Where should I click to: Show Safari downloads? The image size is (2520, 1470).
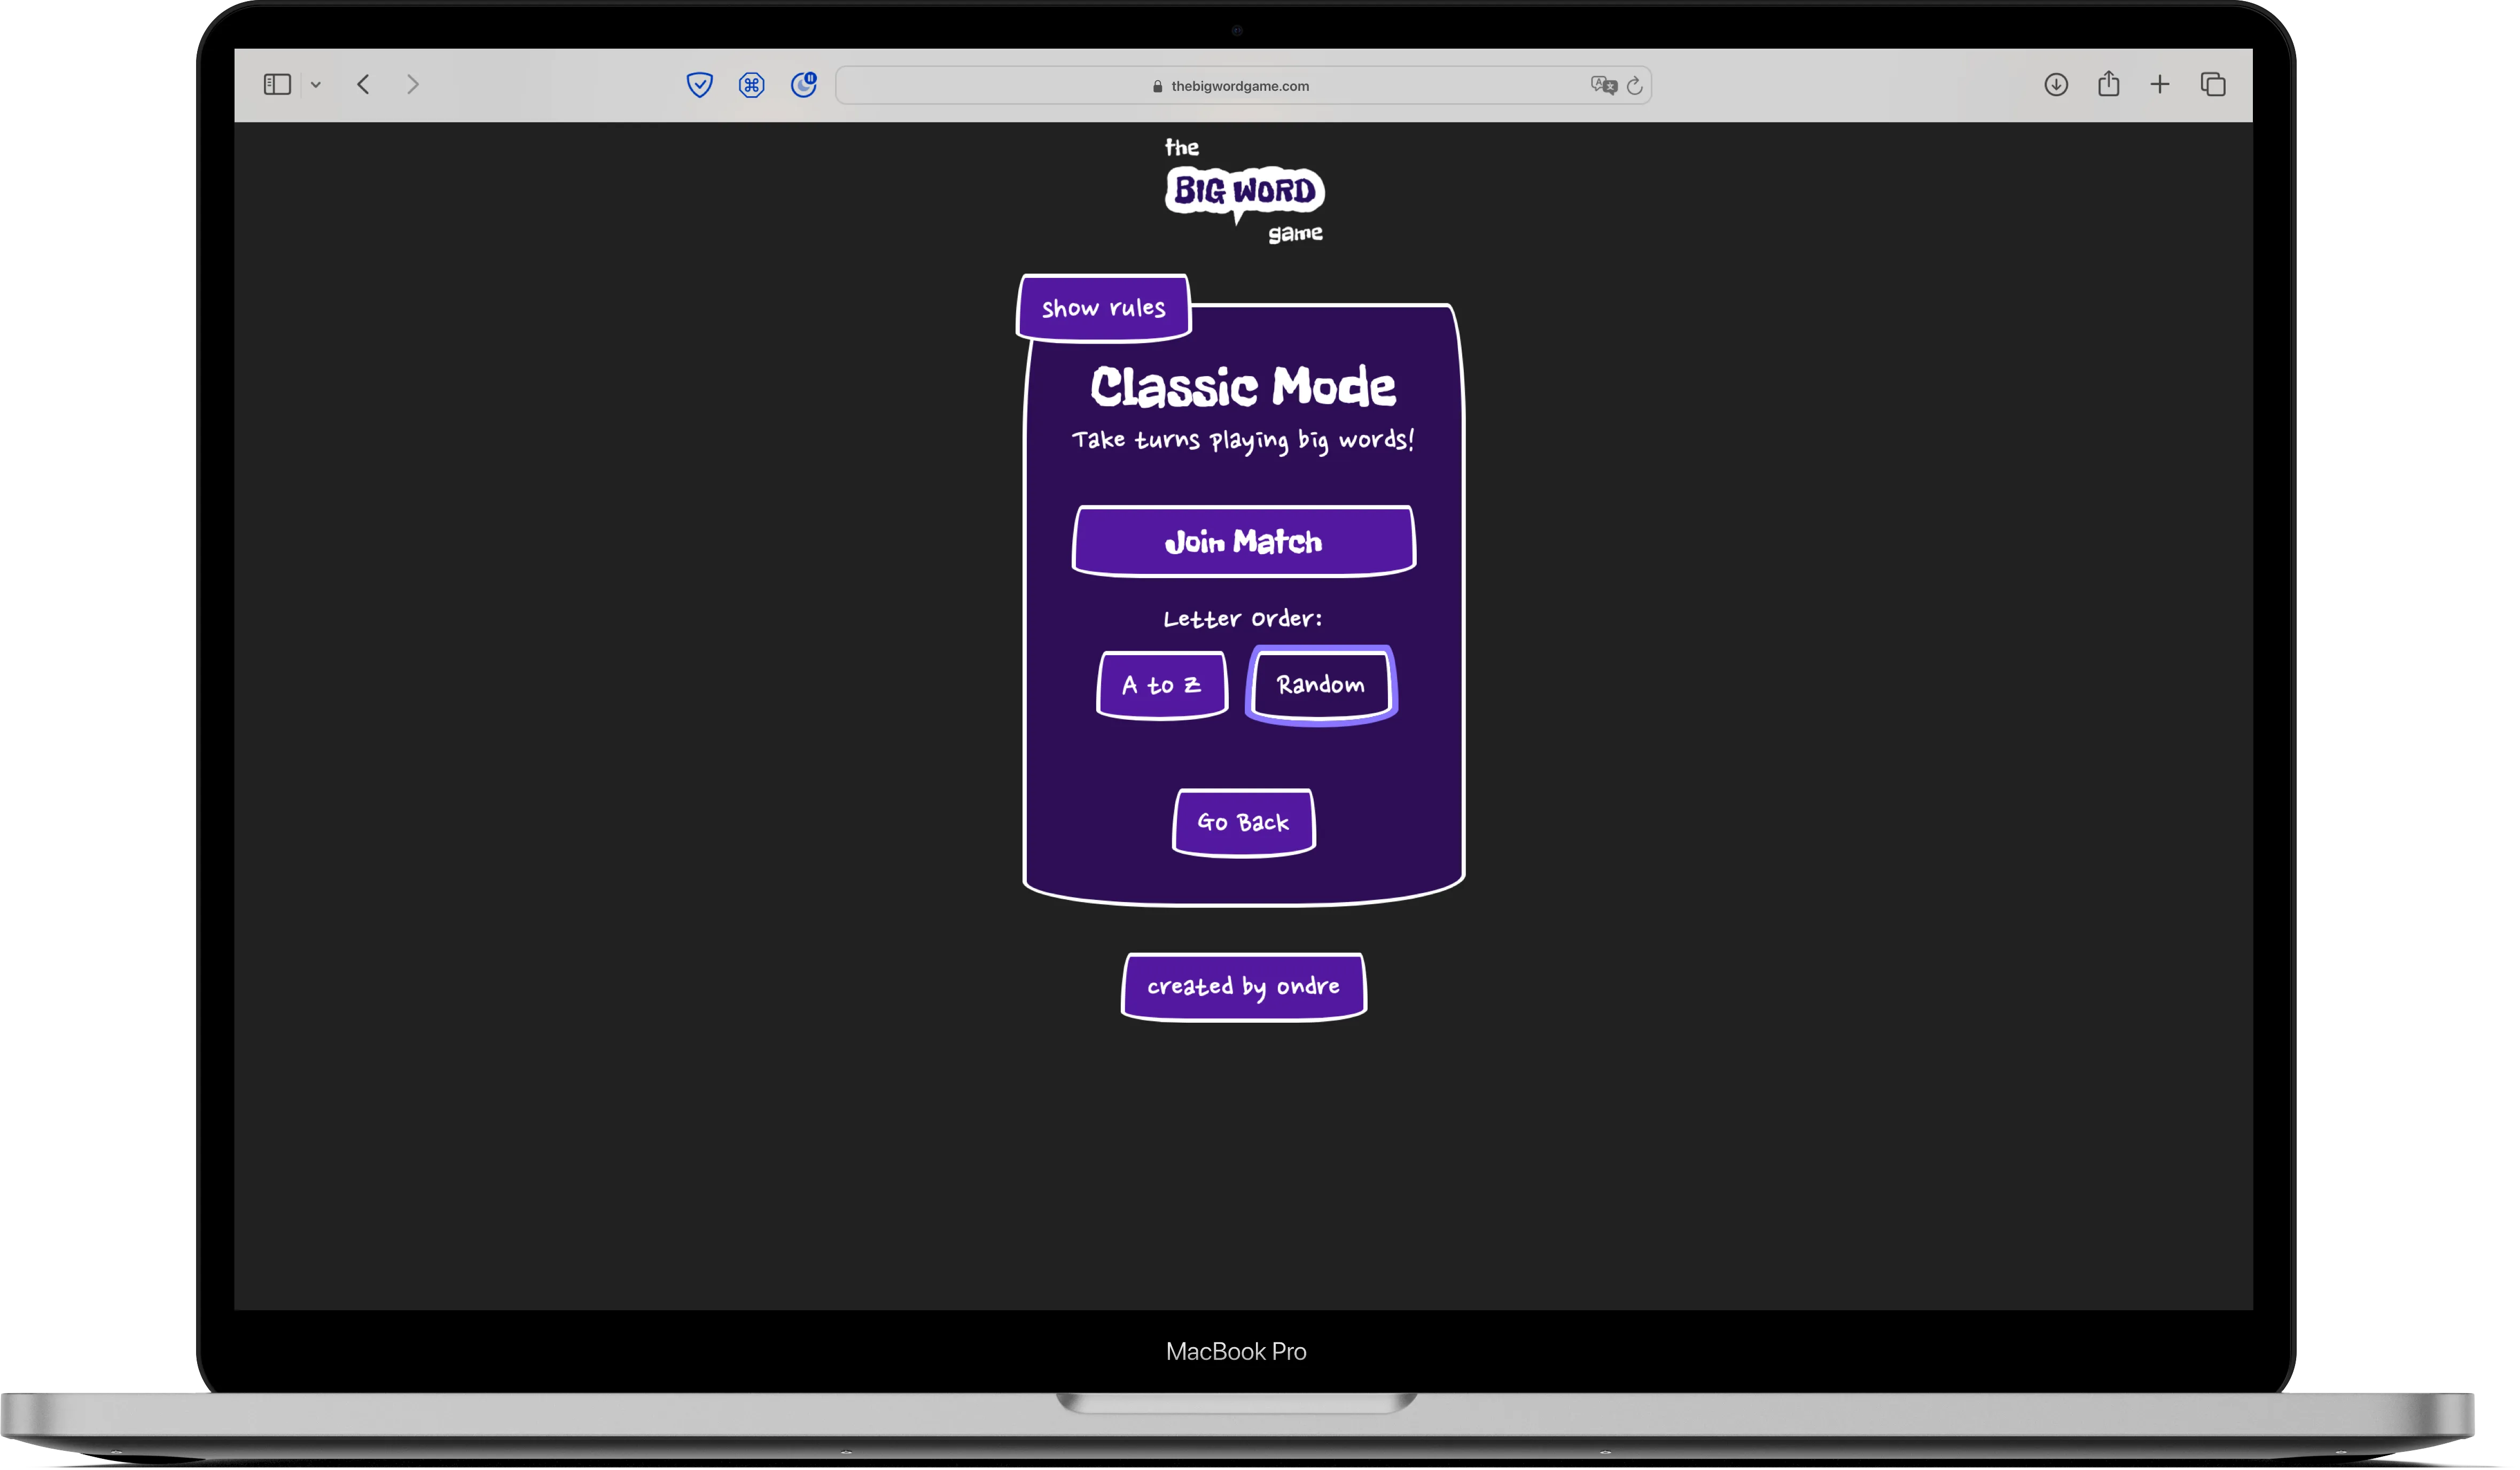(2056, 85)
